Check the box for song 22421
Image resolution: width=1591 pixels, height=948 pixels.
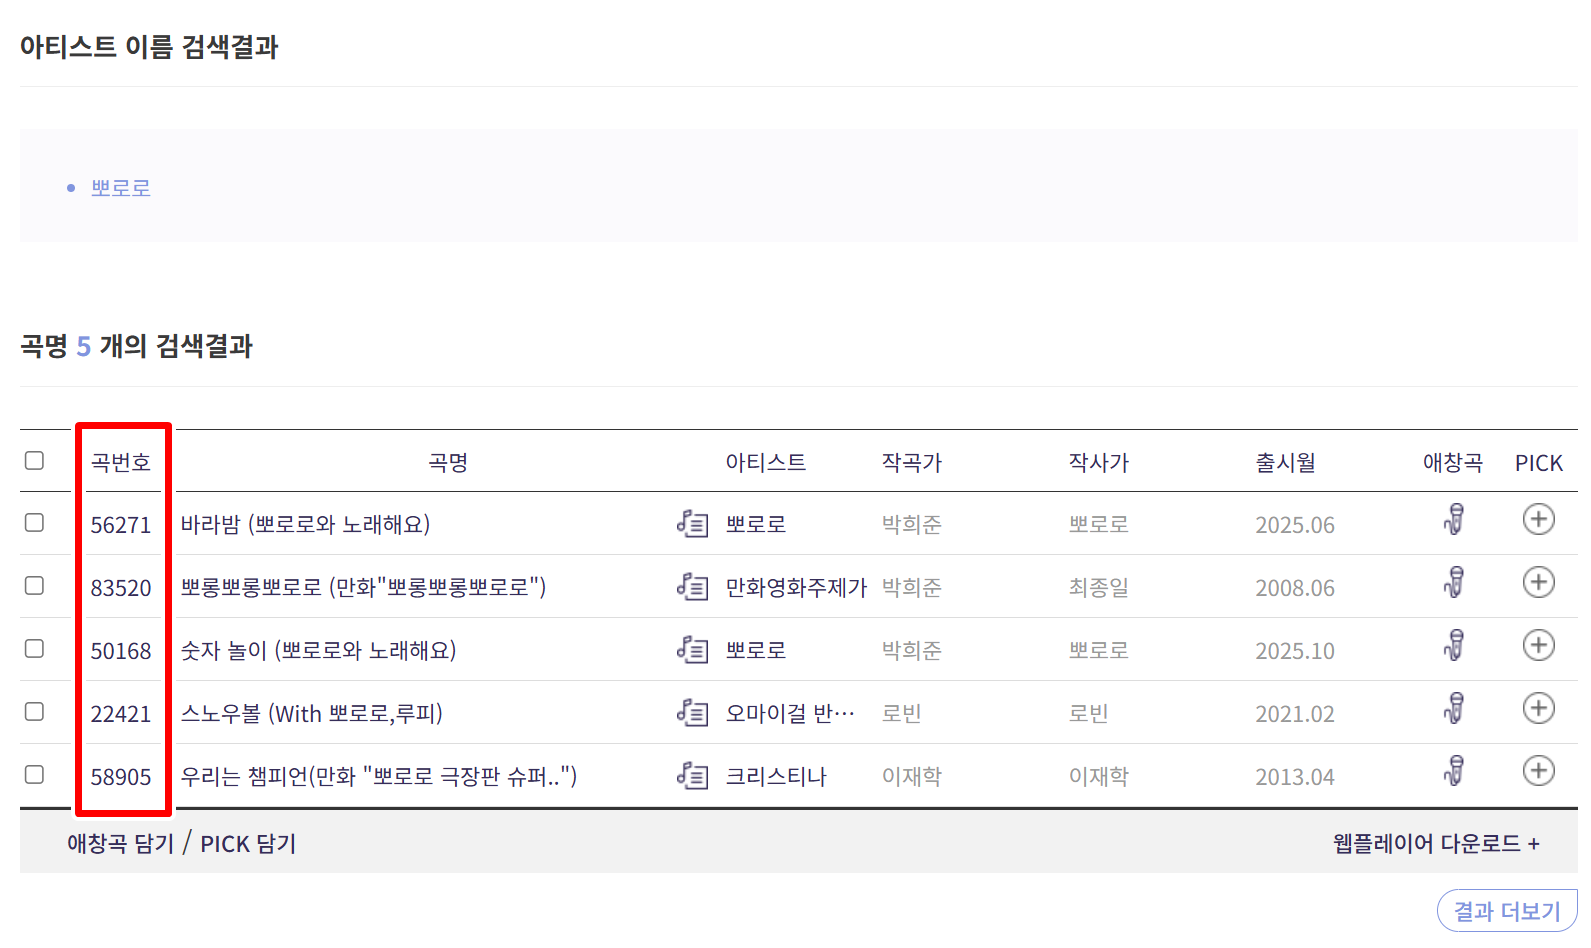tap(35, 711)
